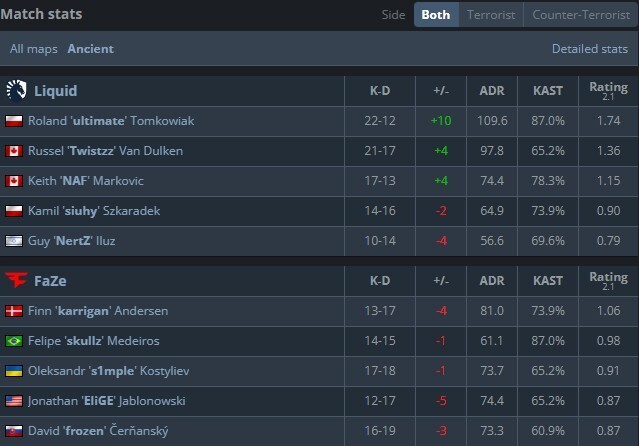
Task: Open David 'frozen' Čerňanský's player profile
Action: pyautogui.click(x=98, y=431)
